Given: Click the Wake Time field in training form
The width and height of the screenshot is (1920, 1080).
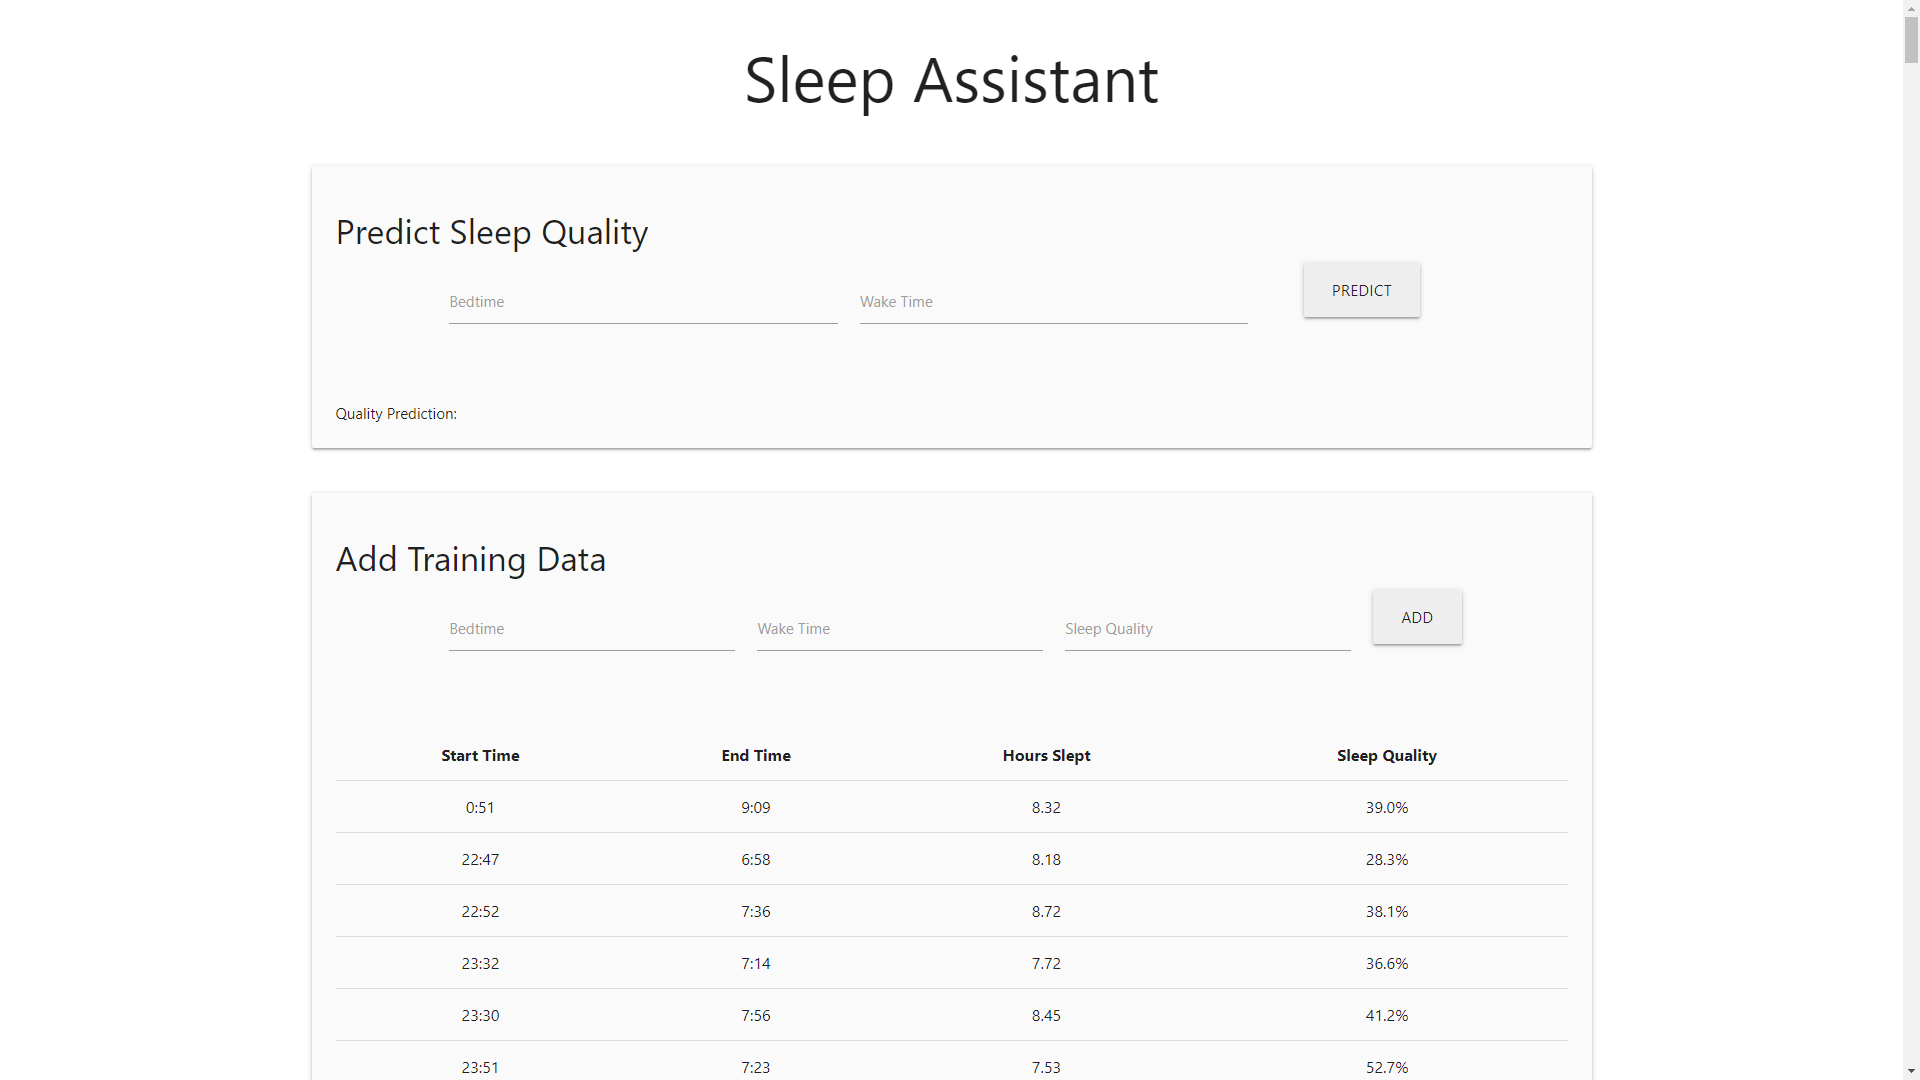Looking at the screenshot, I should click(899, 630).
